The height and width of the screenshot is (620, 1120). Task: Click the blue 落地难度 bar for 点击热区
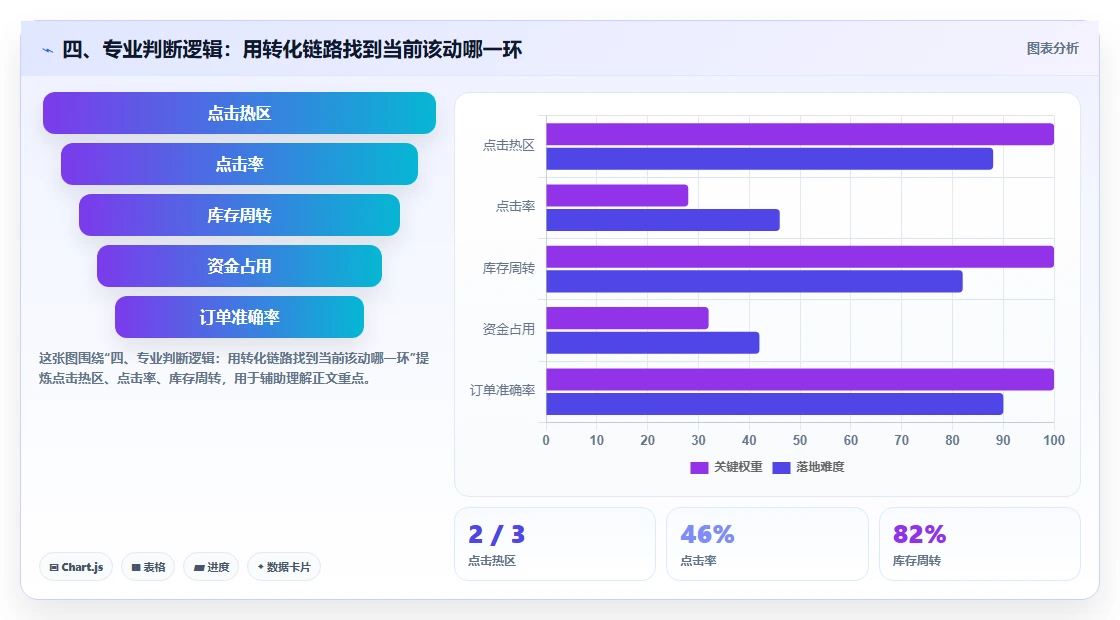[769, 159]
